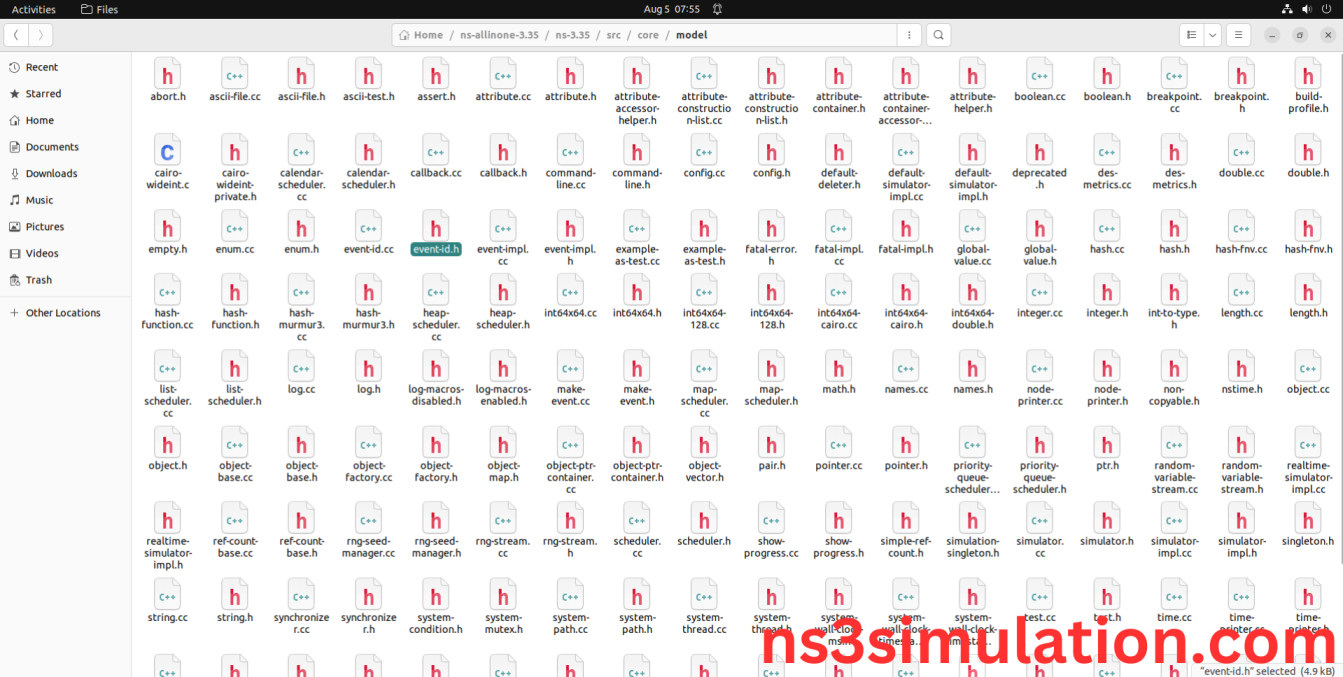Select the nstime.h header file
1343x677 pixels.
click(x=1240, y=368)
